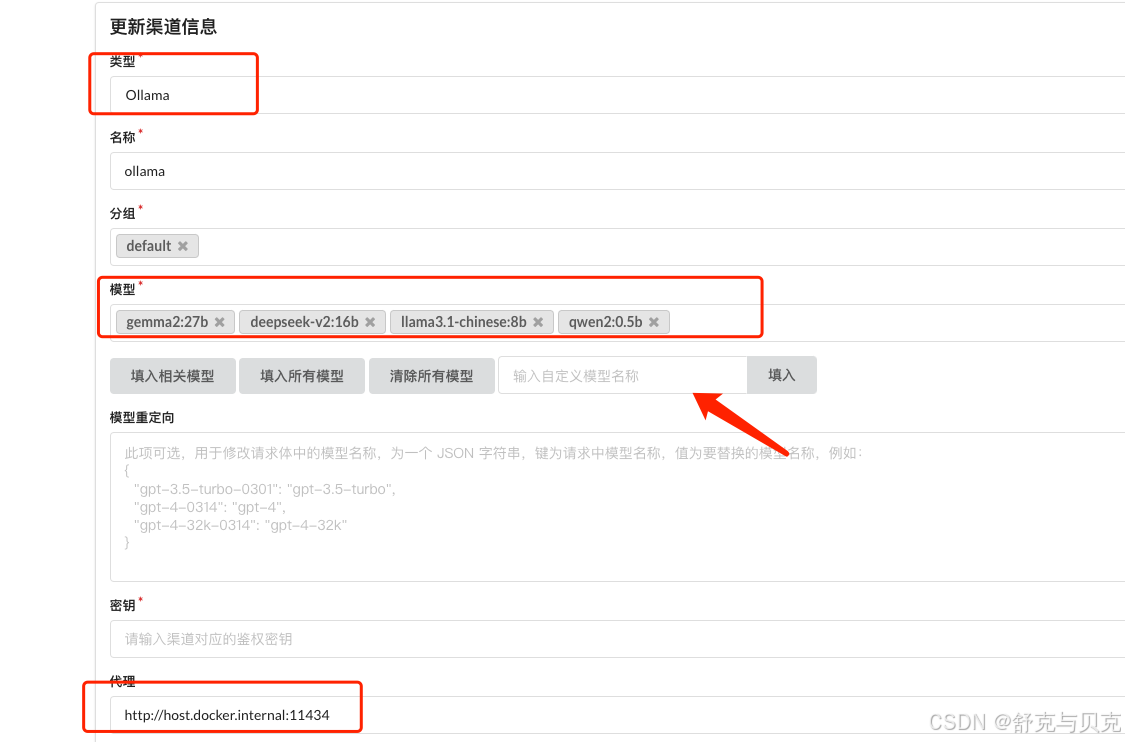
Task: Open the 模型 model selector field
Action: 617,323
